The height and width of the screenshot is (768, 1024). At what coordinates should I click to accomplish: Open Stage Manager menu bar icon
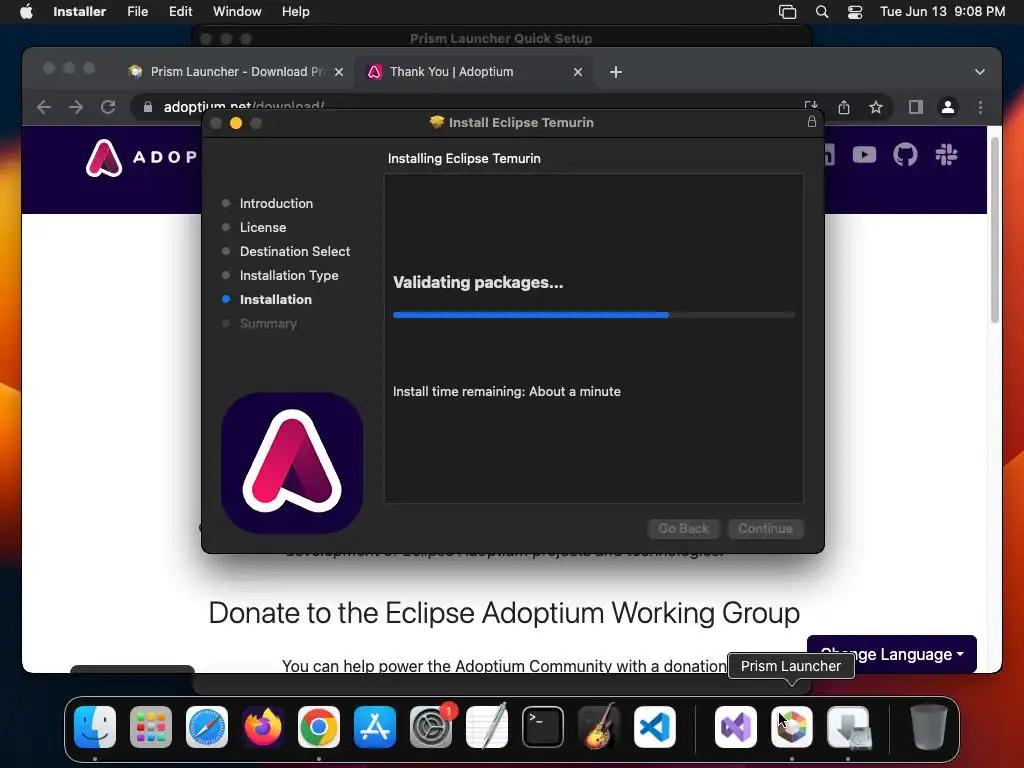(x=788, y=12)
